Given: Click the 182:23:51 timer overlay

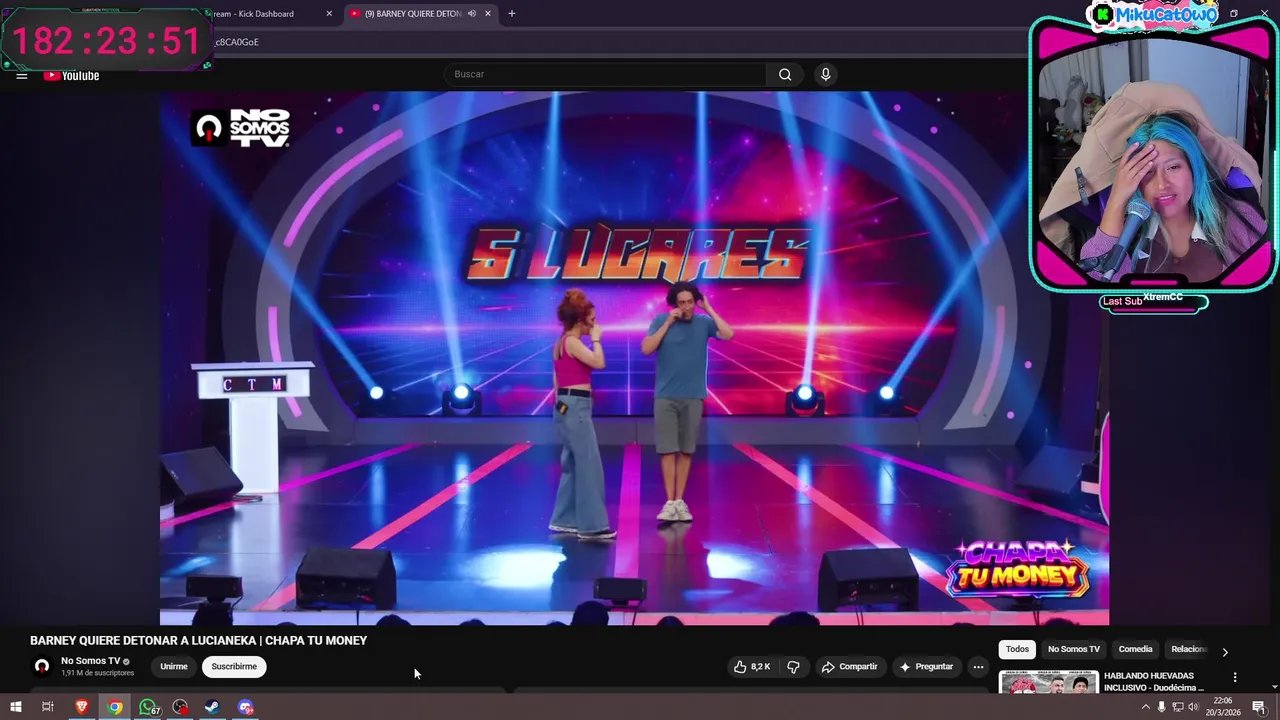Looking at the screenshot, I should click(106, 40).
